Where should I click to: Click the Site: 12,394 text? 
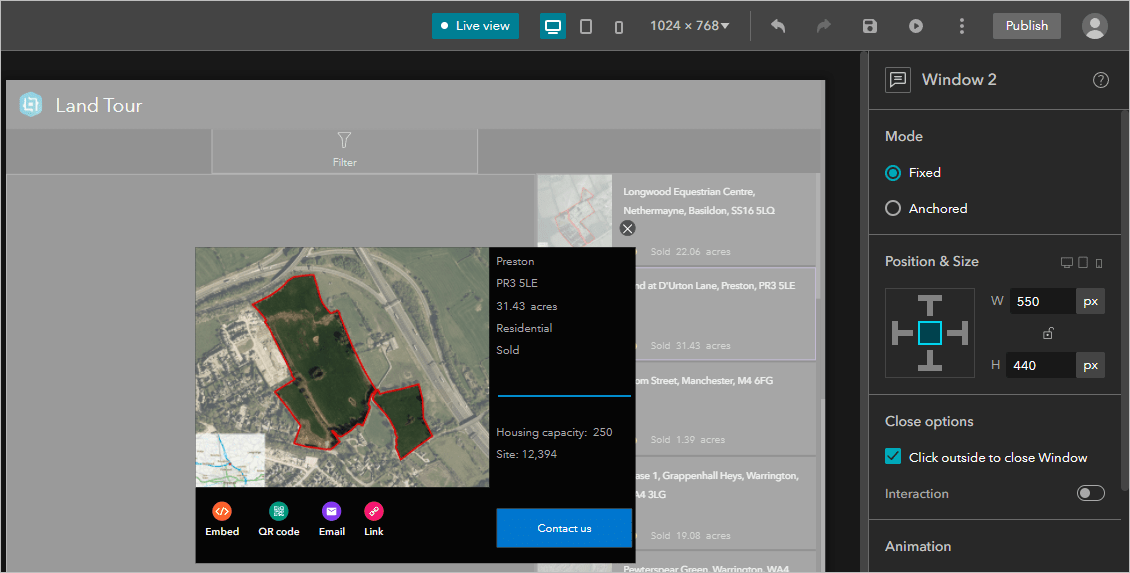526,454
